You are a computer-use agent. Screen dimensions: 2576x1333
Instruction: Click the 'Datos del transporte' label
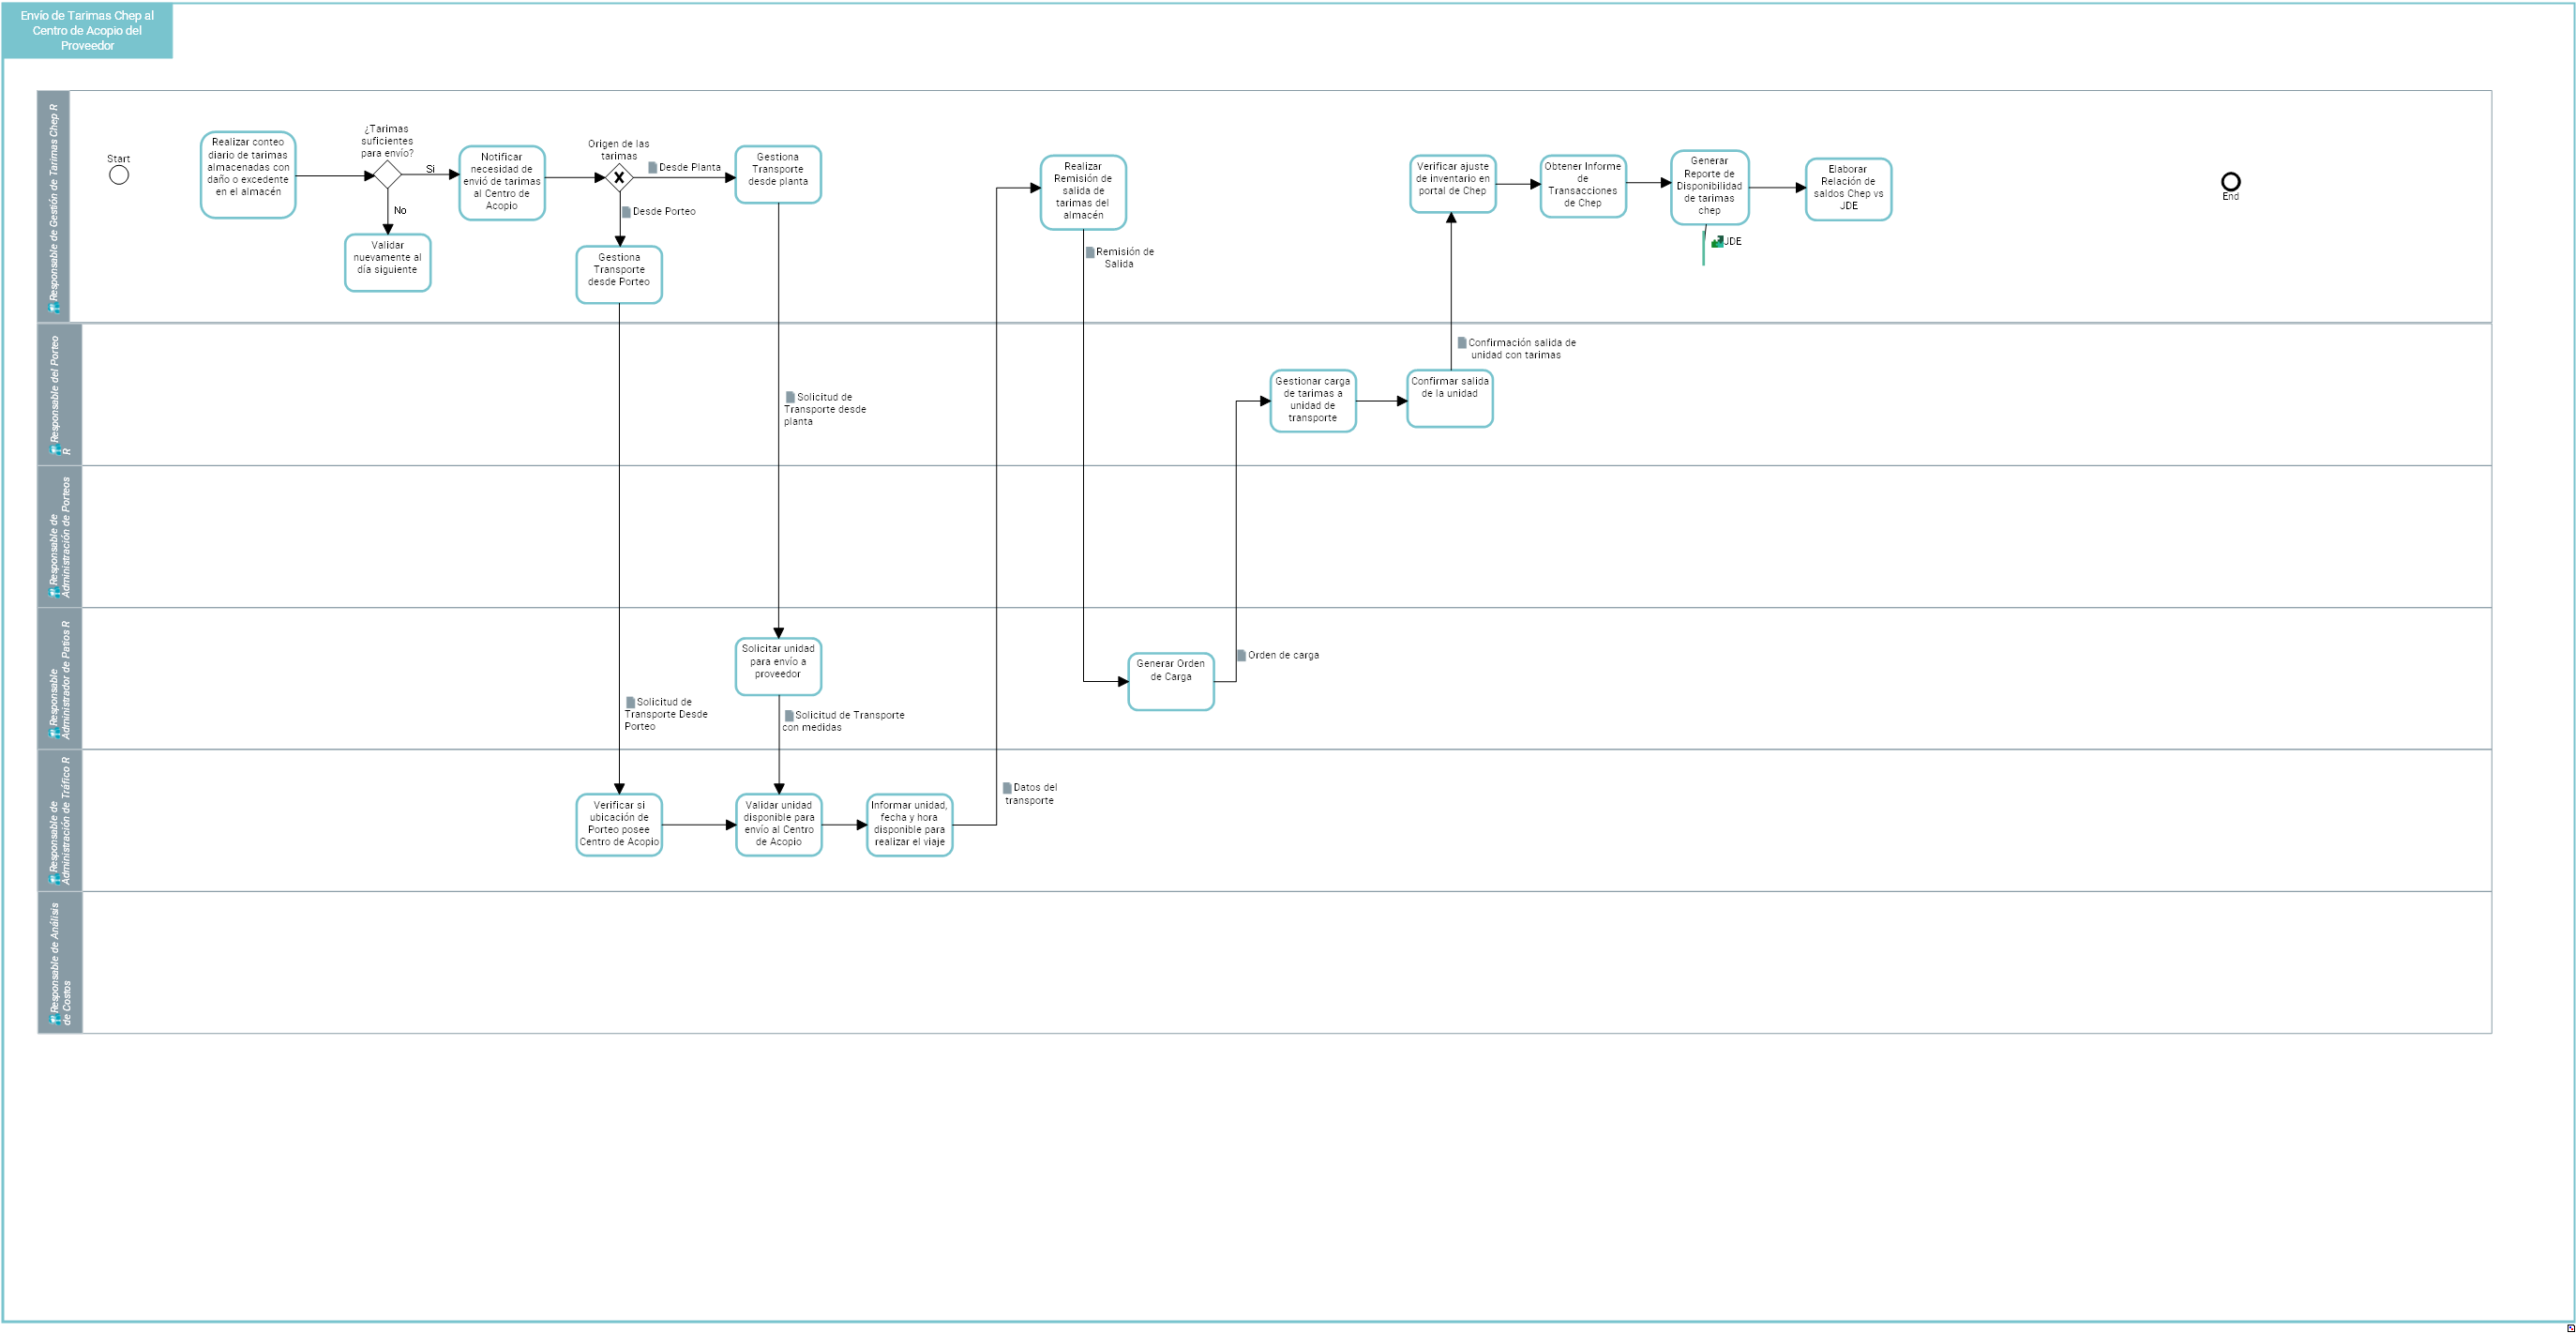[1031, 794]
